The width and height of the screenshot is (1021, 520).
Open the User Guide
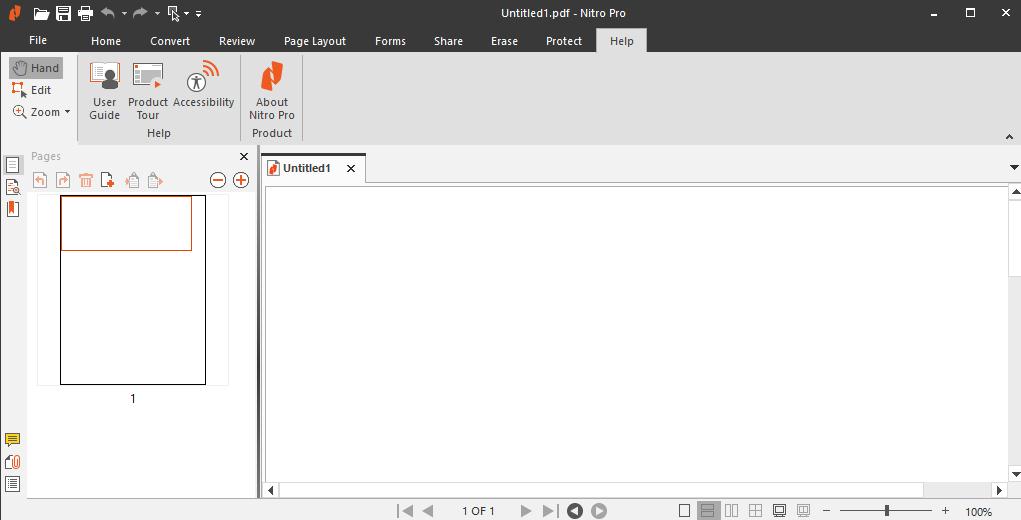point(104,91)
